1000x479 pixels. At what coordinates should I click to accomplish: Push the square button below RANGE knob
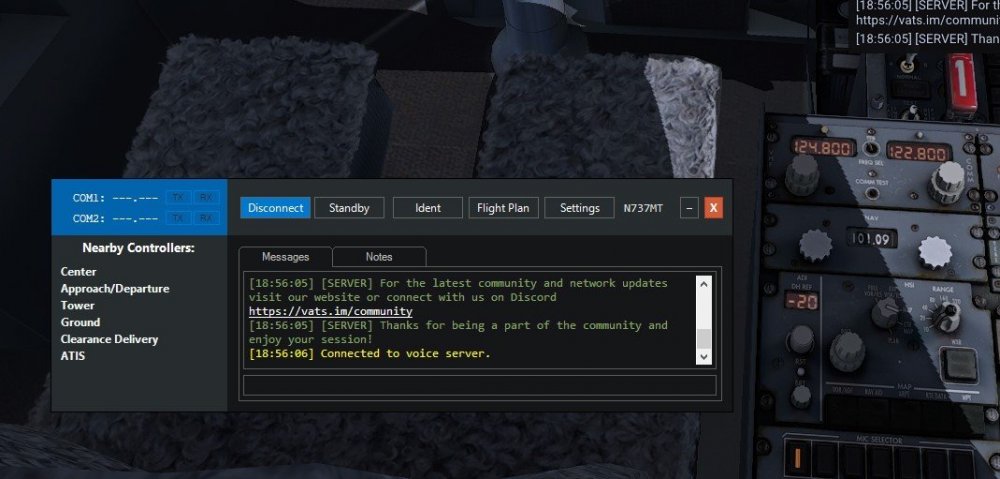tap(959, 364)
